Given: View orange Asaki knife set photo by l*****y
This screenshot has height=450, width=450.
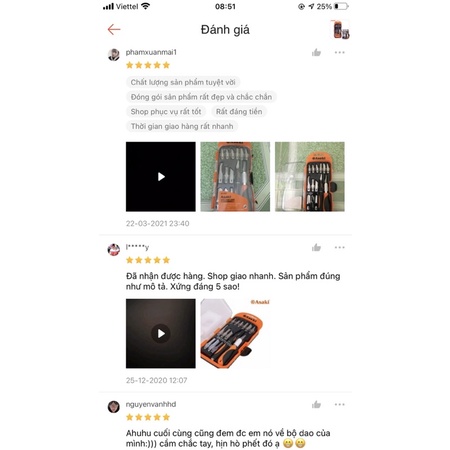Looking at the screenshot, I should point(235,333).
